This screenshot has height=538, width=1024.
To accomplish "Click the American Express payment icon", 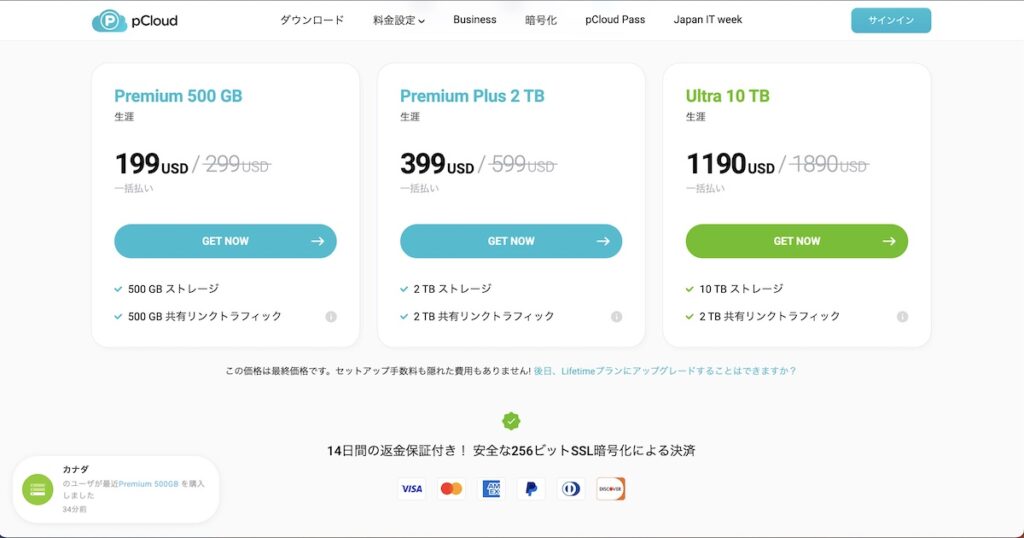I will (491, 488).
